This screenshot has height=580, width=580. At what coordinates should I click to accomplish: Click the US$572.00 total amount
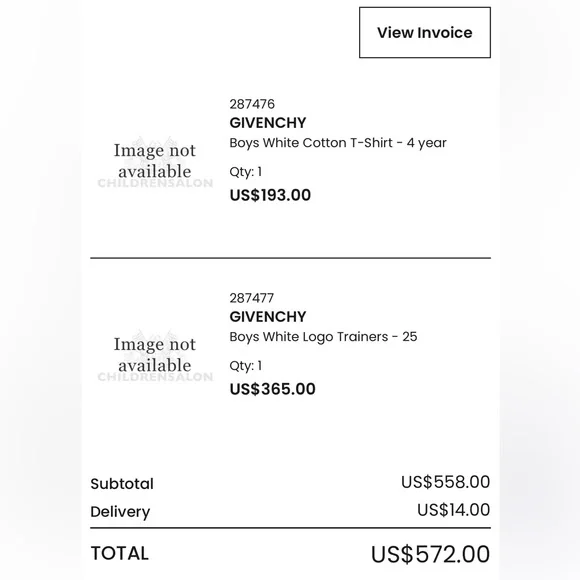point(431,554)
